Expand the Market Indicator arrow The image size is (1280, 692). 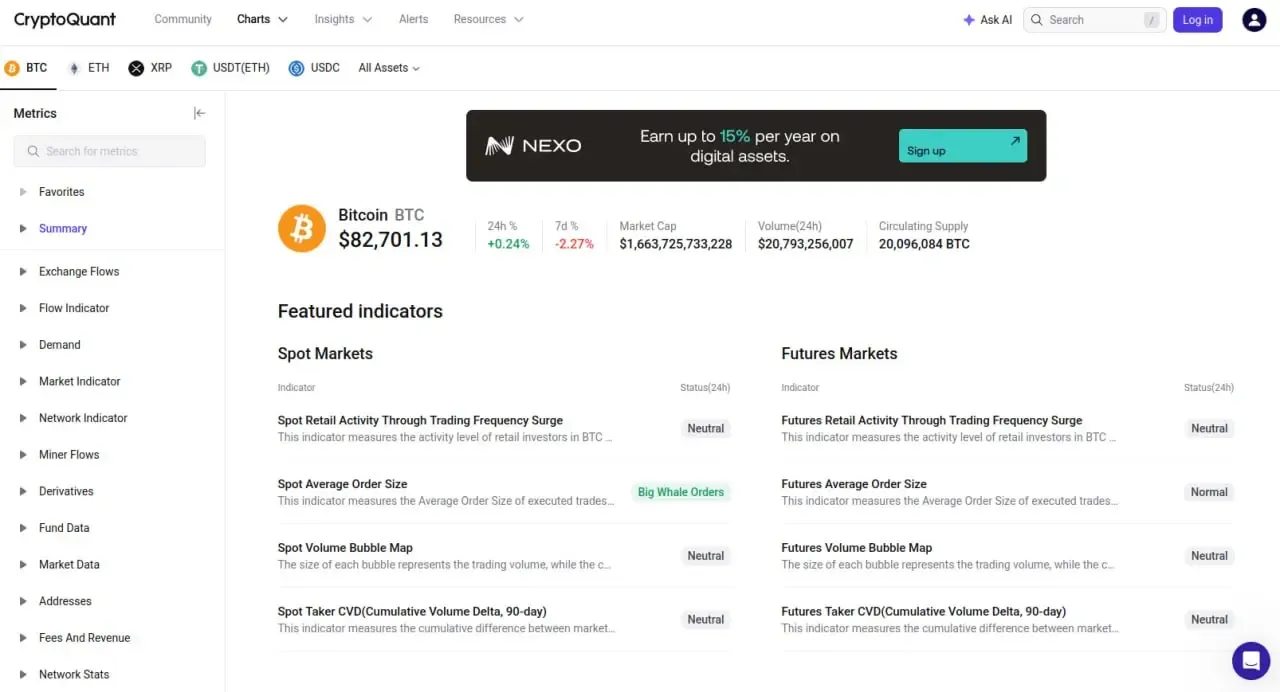(x=23, y=381)
